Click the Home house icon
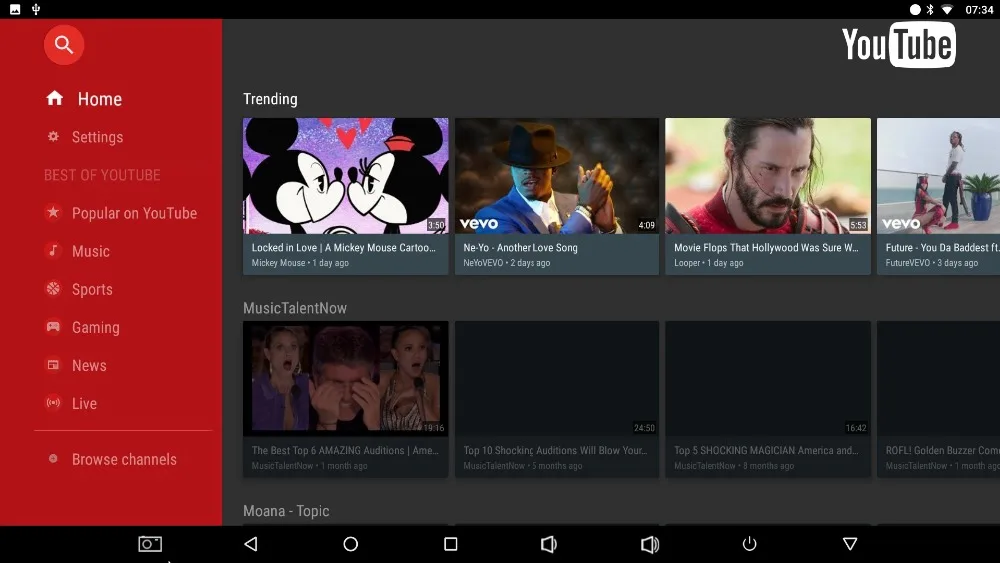The width and height of the screenshot is (1000, 563). [55, 98]
